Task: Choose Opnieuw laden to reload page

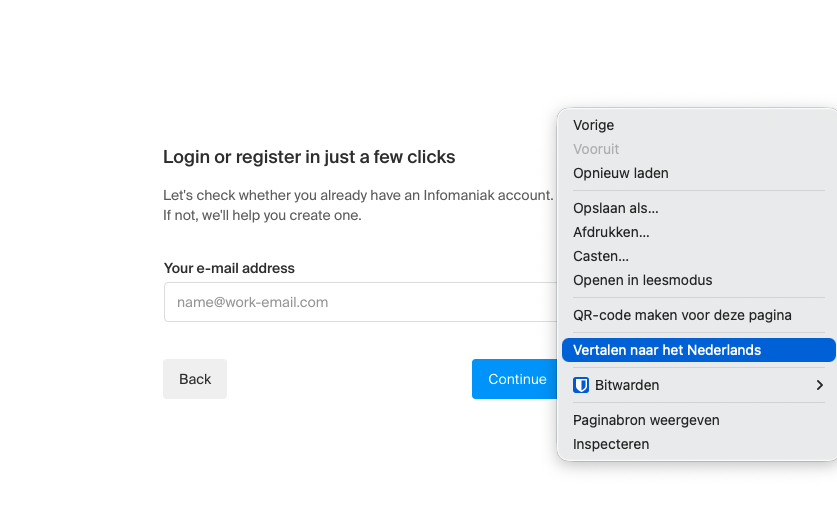Action: coord(621,173)
